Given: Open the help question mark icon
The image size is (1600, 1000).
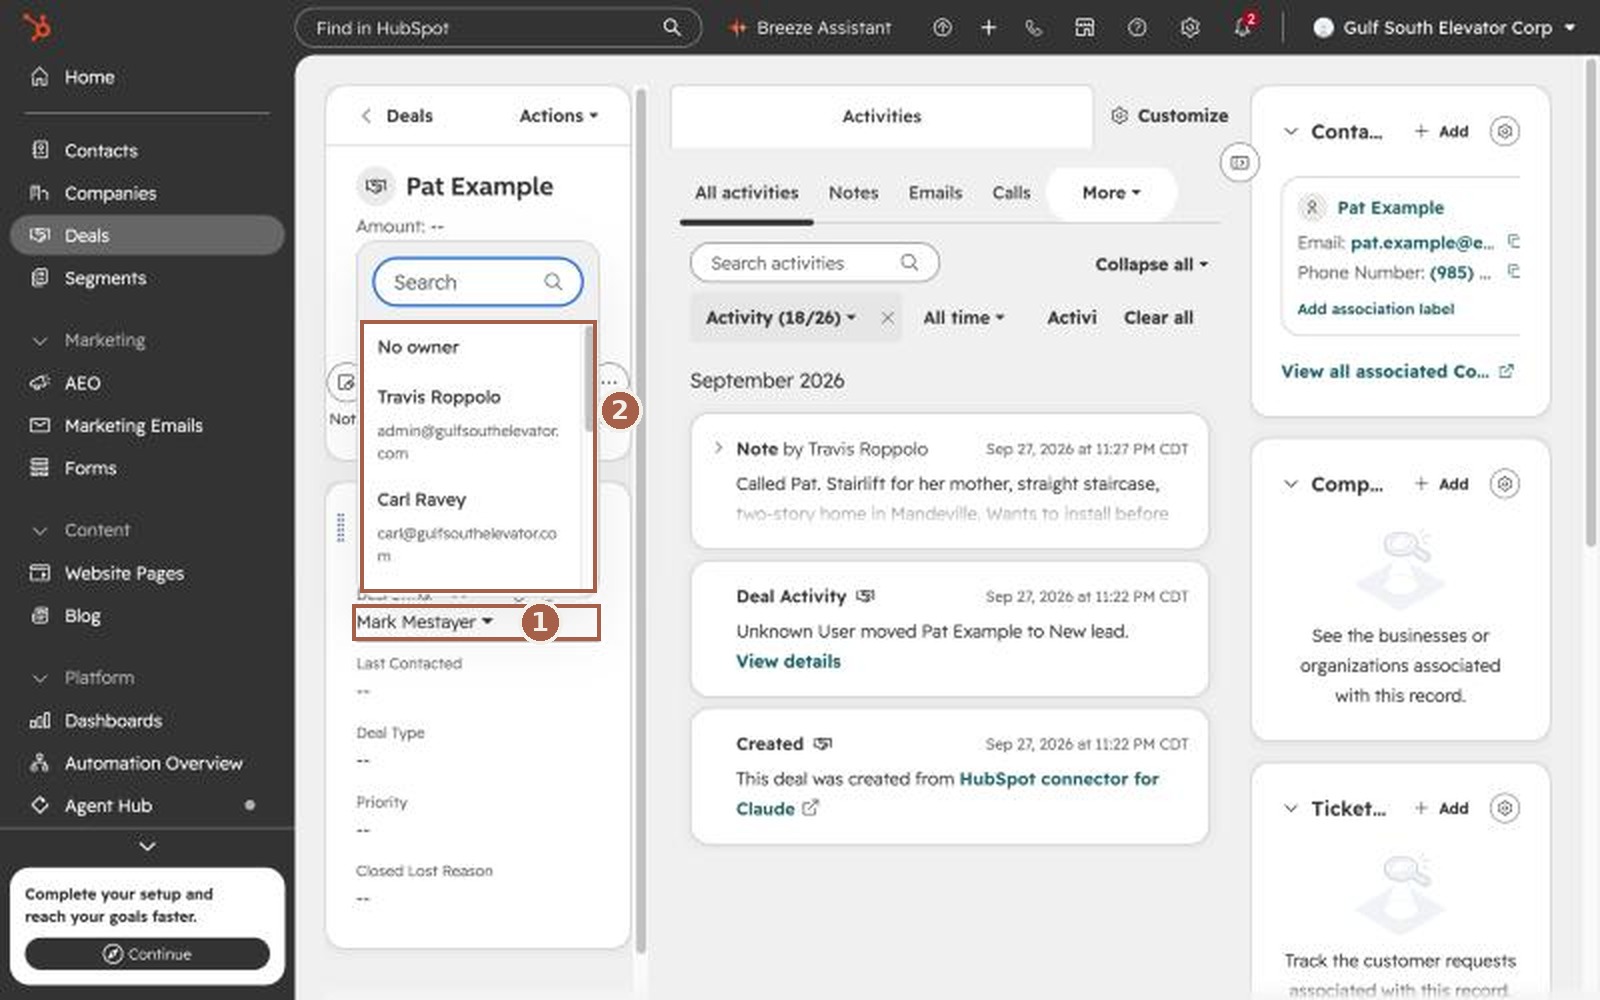Looking at the screenshot, I should (x=1137, y=28).
